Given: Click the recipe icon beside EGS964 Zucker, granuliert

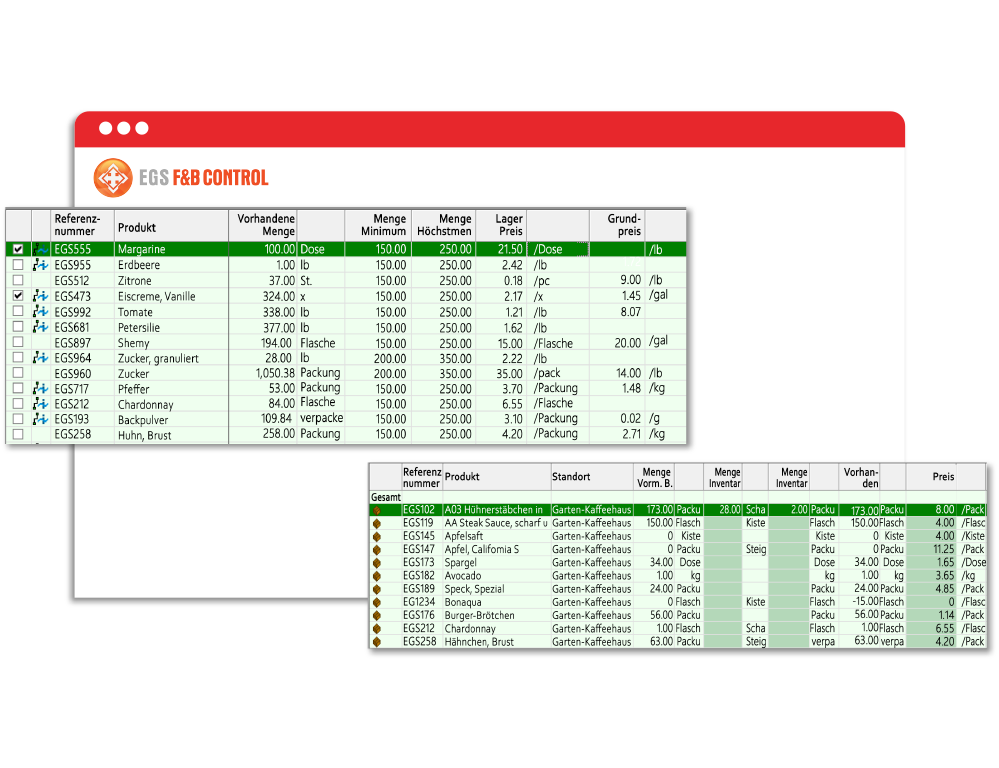Looking at the screenshot, I should click(41, 358).
